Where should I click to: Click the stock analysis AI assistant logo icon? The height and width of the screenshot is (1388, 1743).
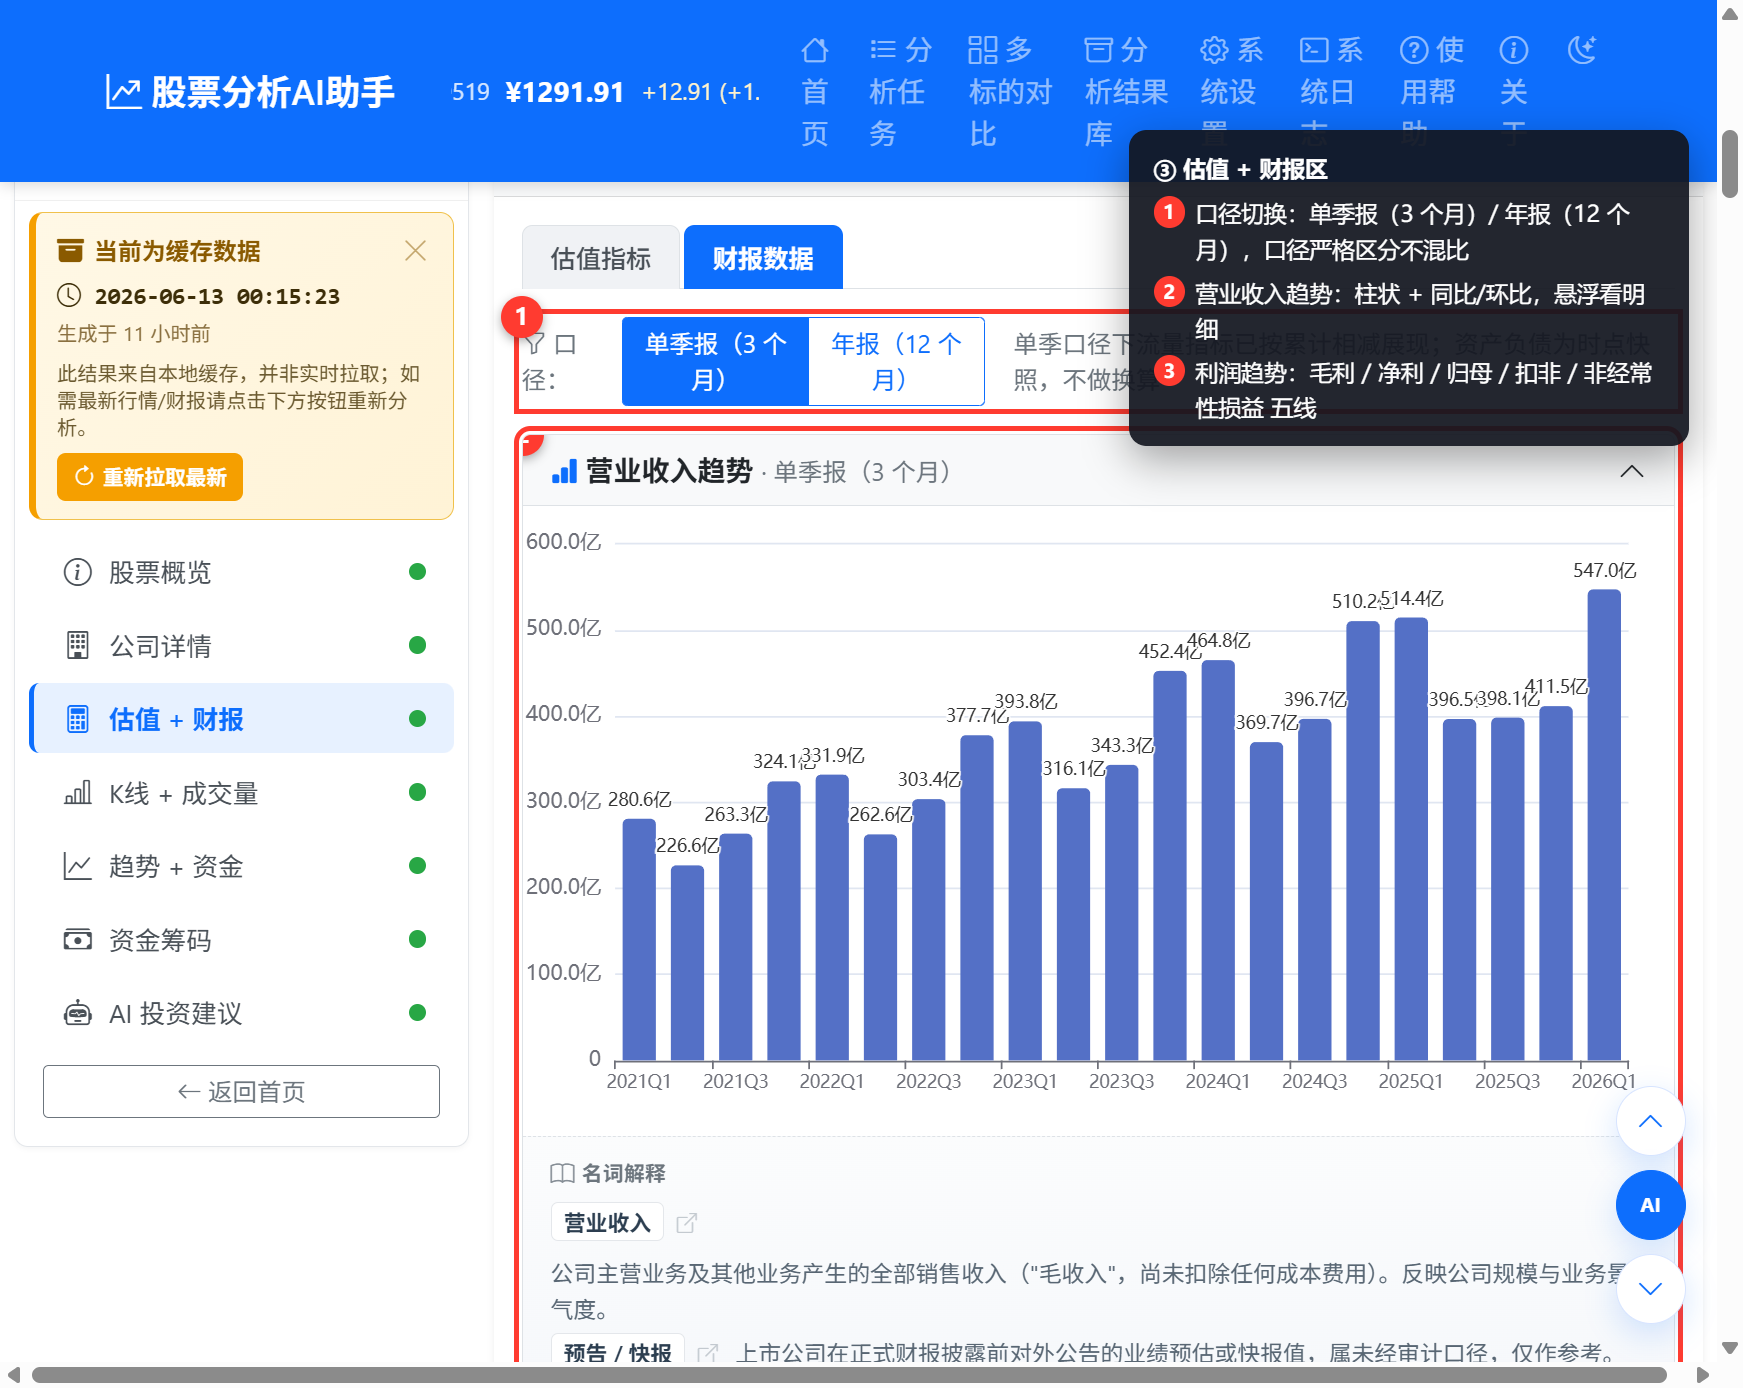pos(124,92)
